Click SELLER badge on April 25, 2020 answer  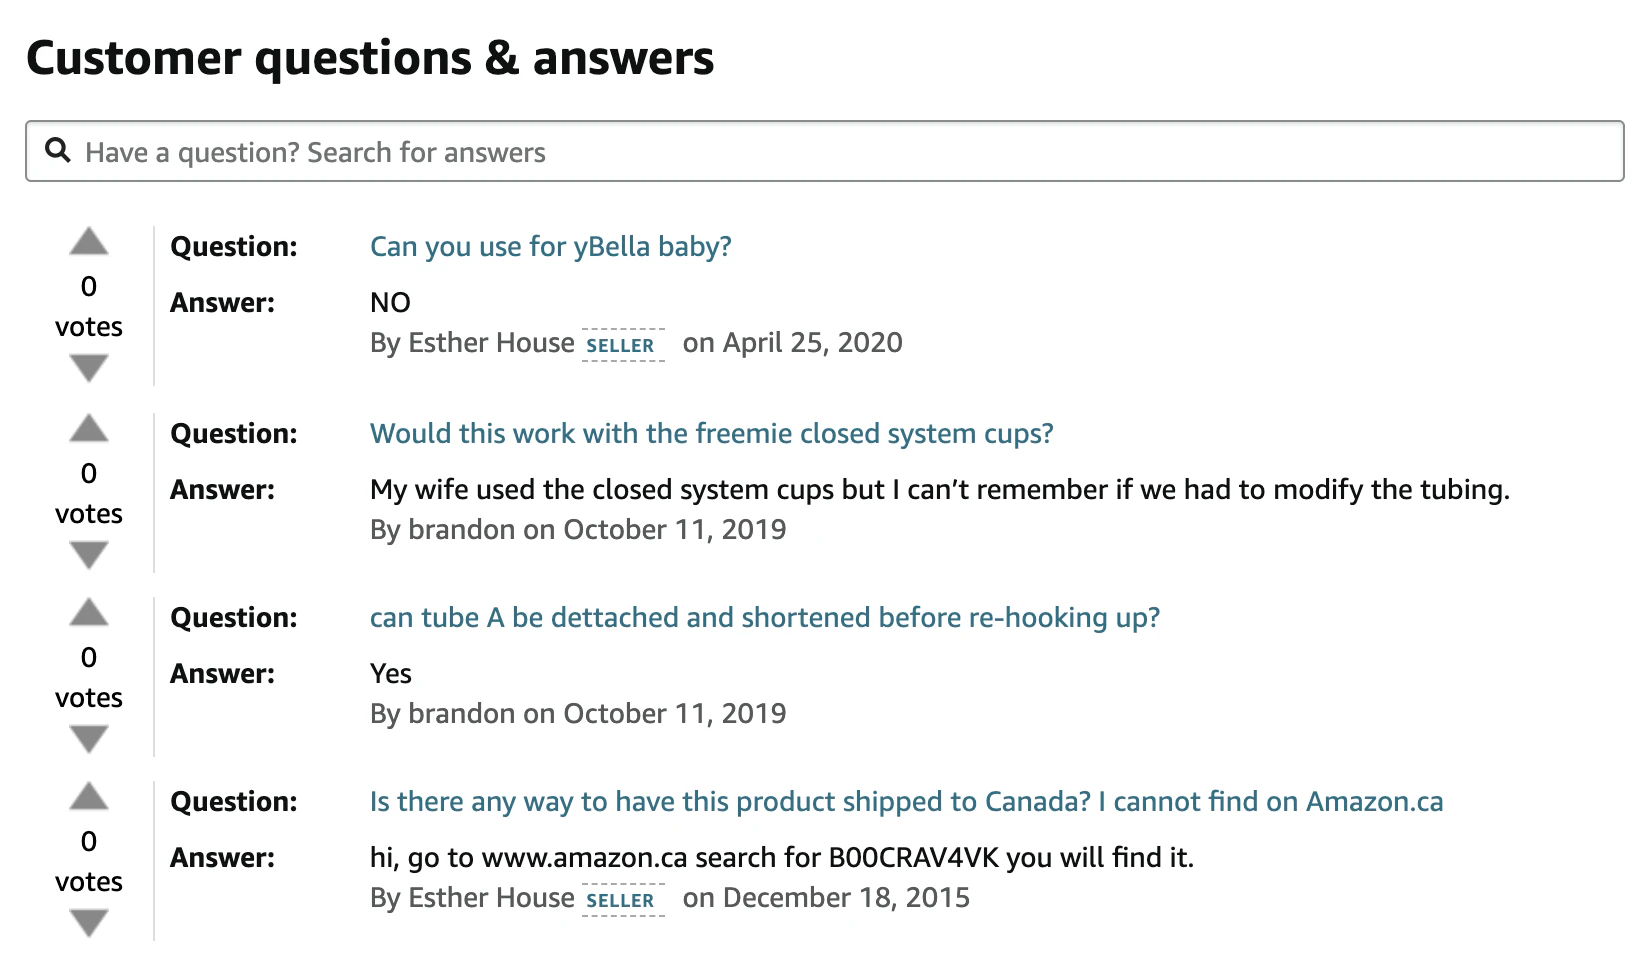click(622, 345)
